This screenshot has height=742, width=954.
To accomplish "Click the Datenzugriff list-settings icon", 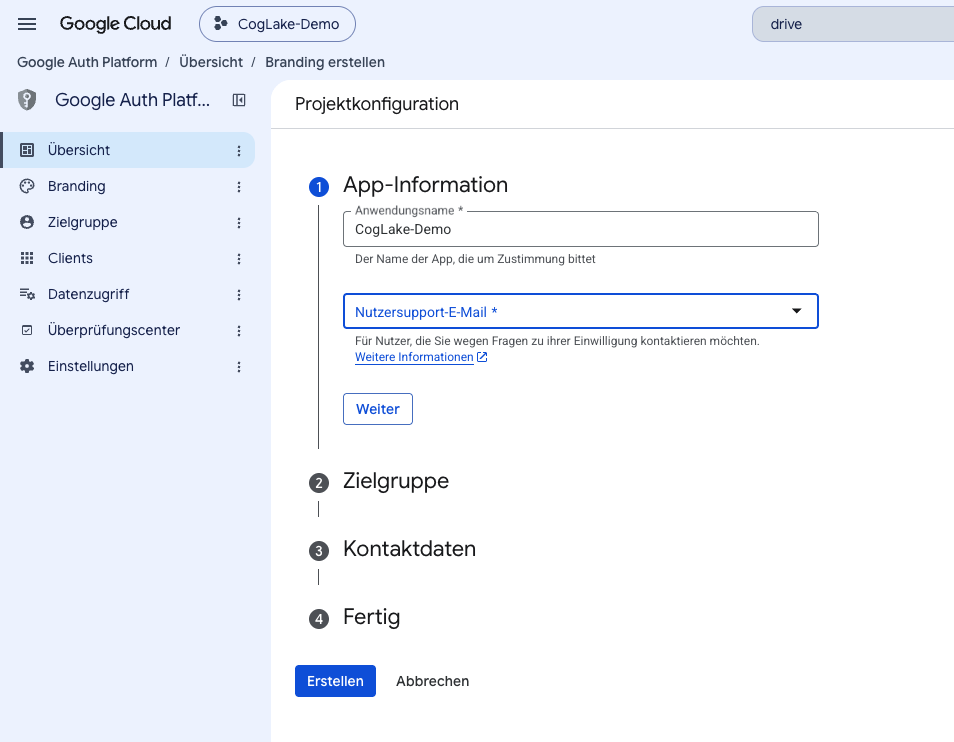I will pos(27,294).
